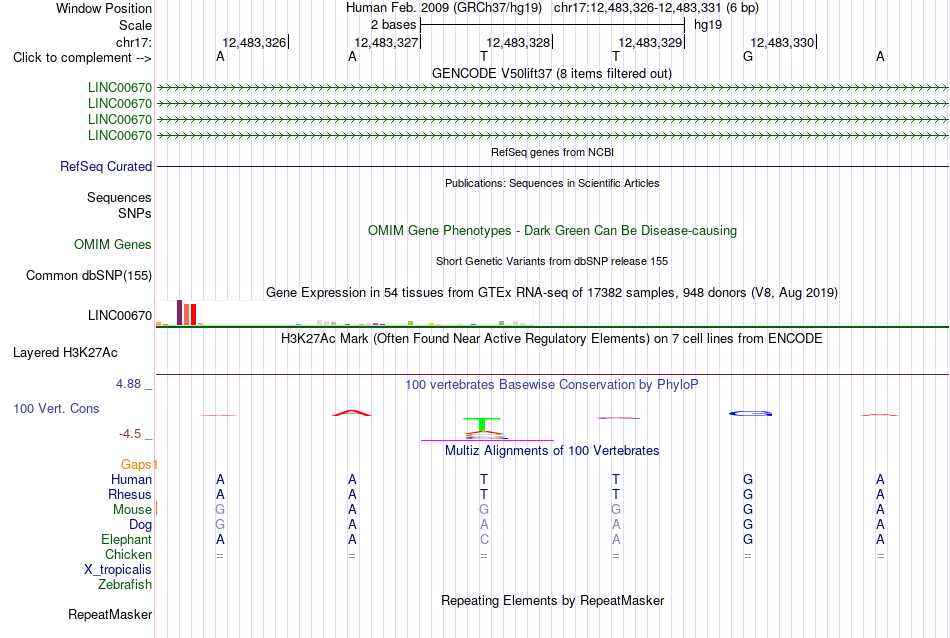Click the '100 Vert. Cons' side label
The height and width of the screenshot is (638, 950).
[56, 409]
